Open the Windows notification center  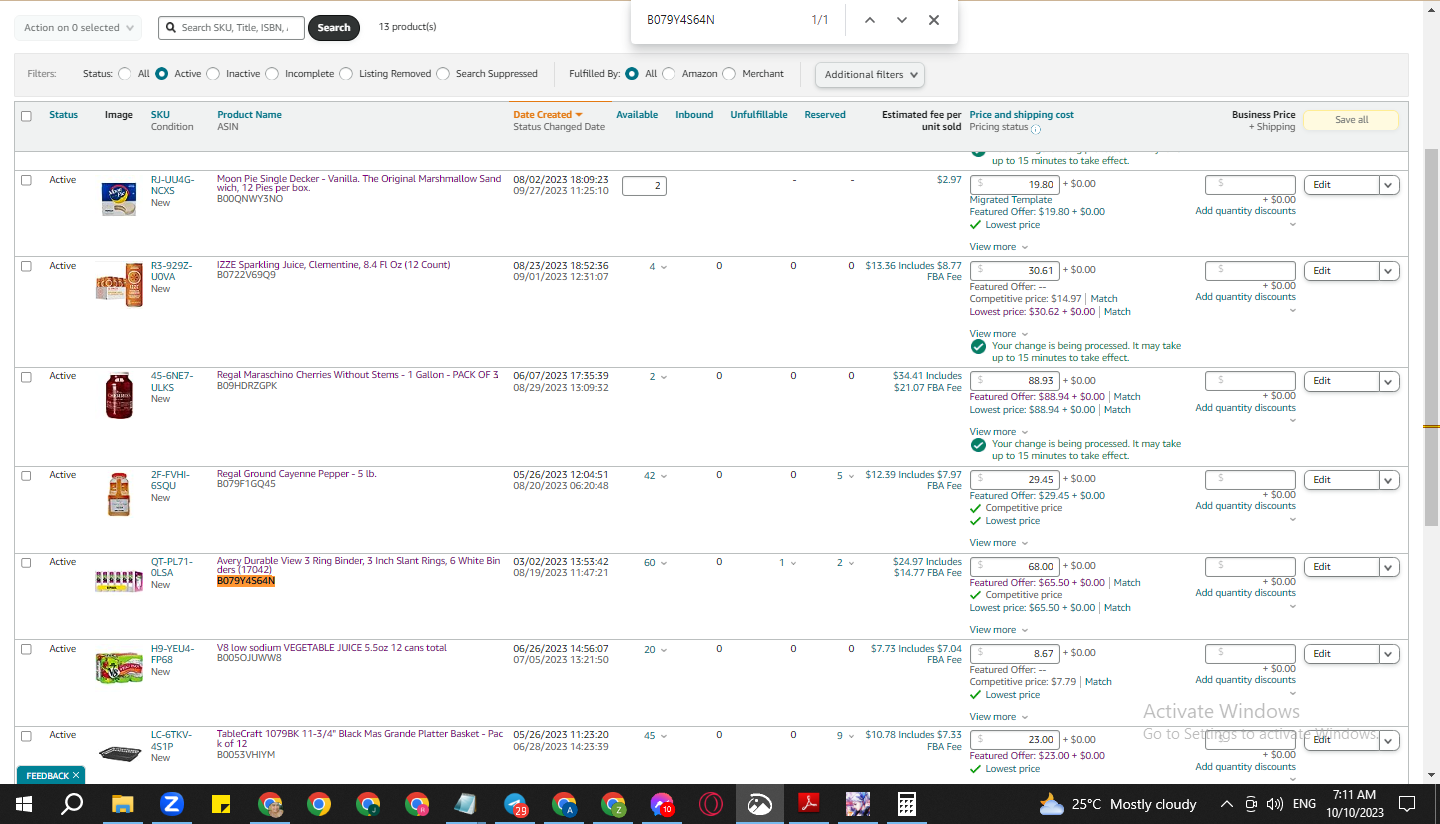(1407, 804)
